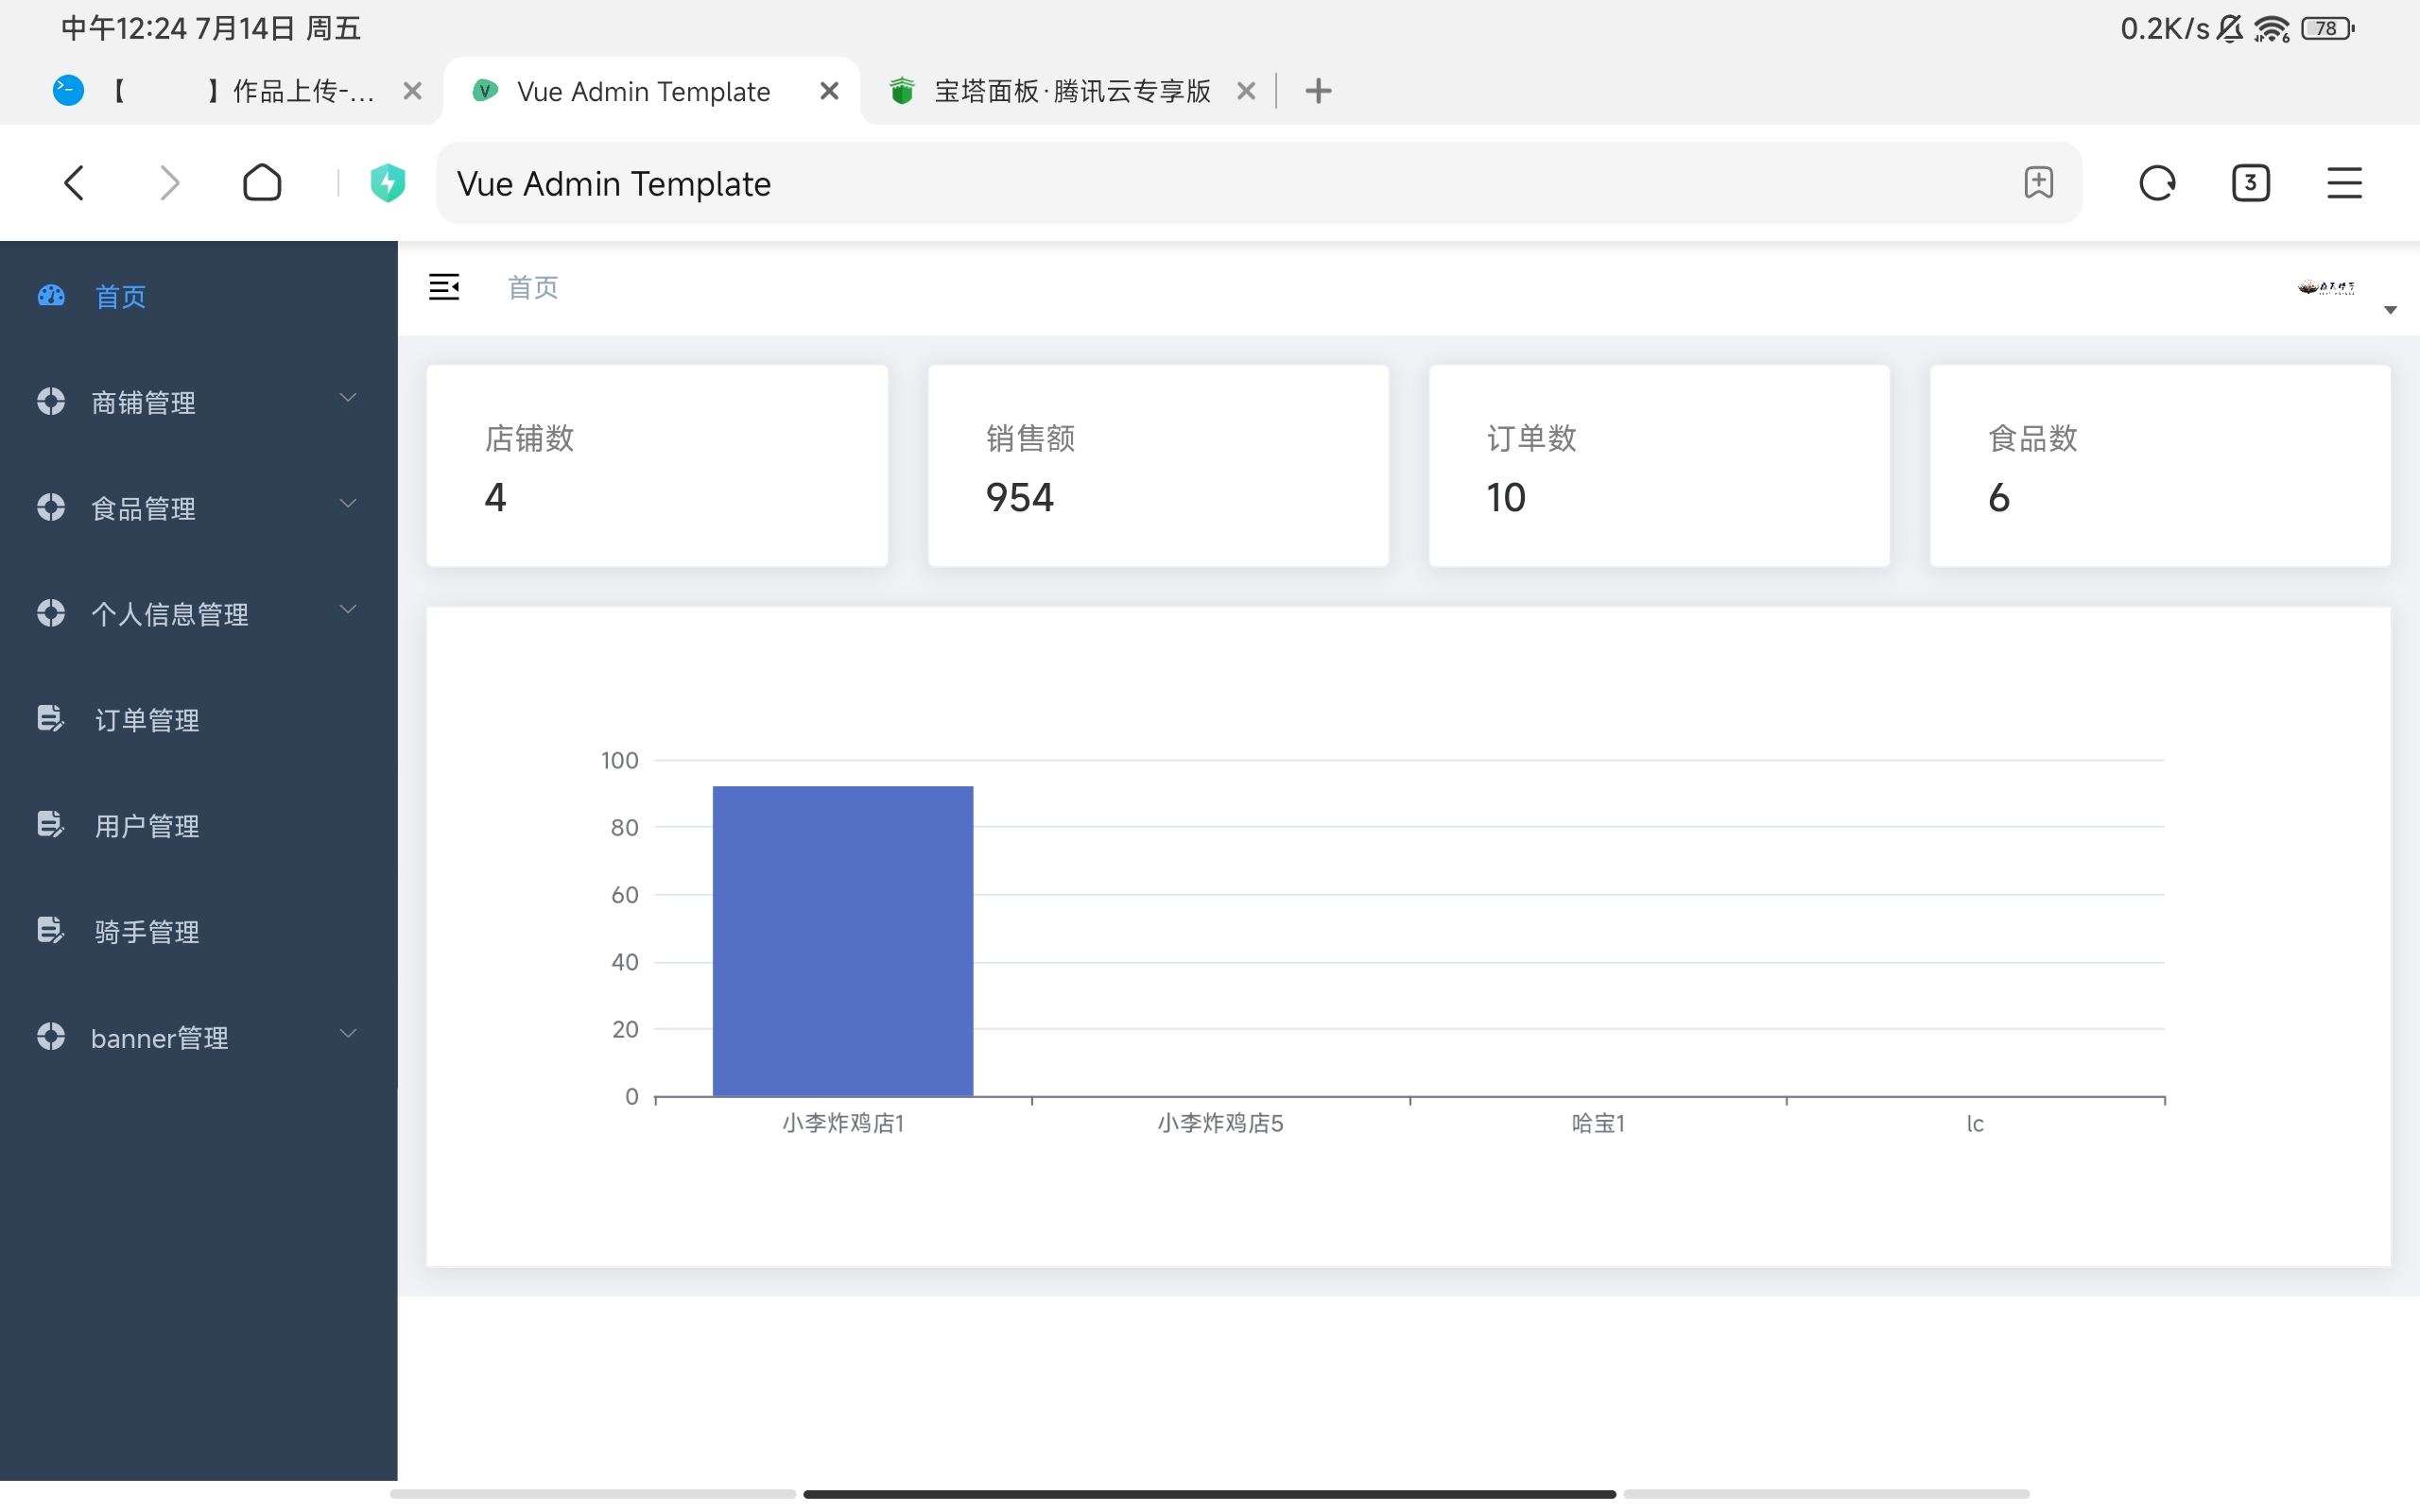The height and width of the screenshot is (1512, 2420).
Task: Open 订单管理 in the sidebar
Action: pyautogui.click(x=198, y=719)
